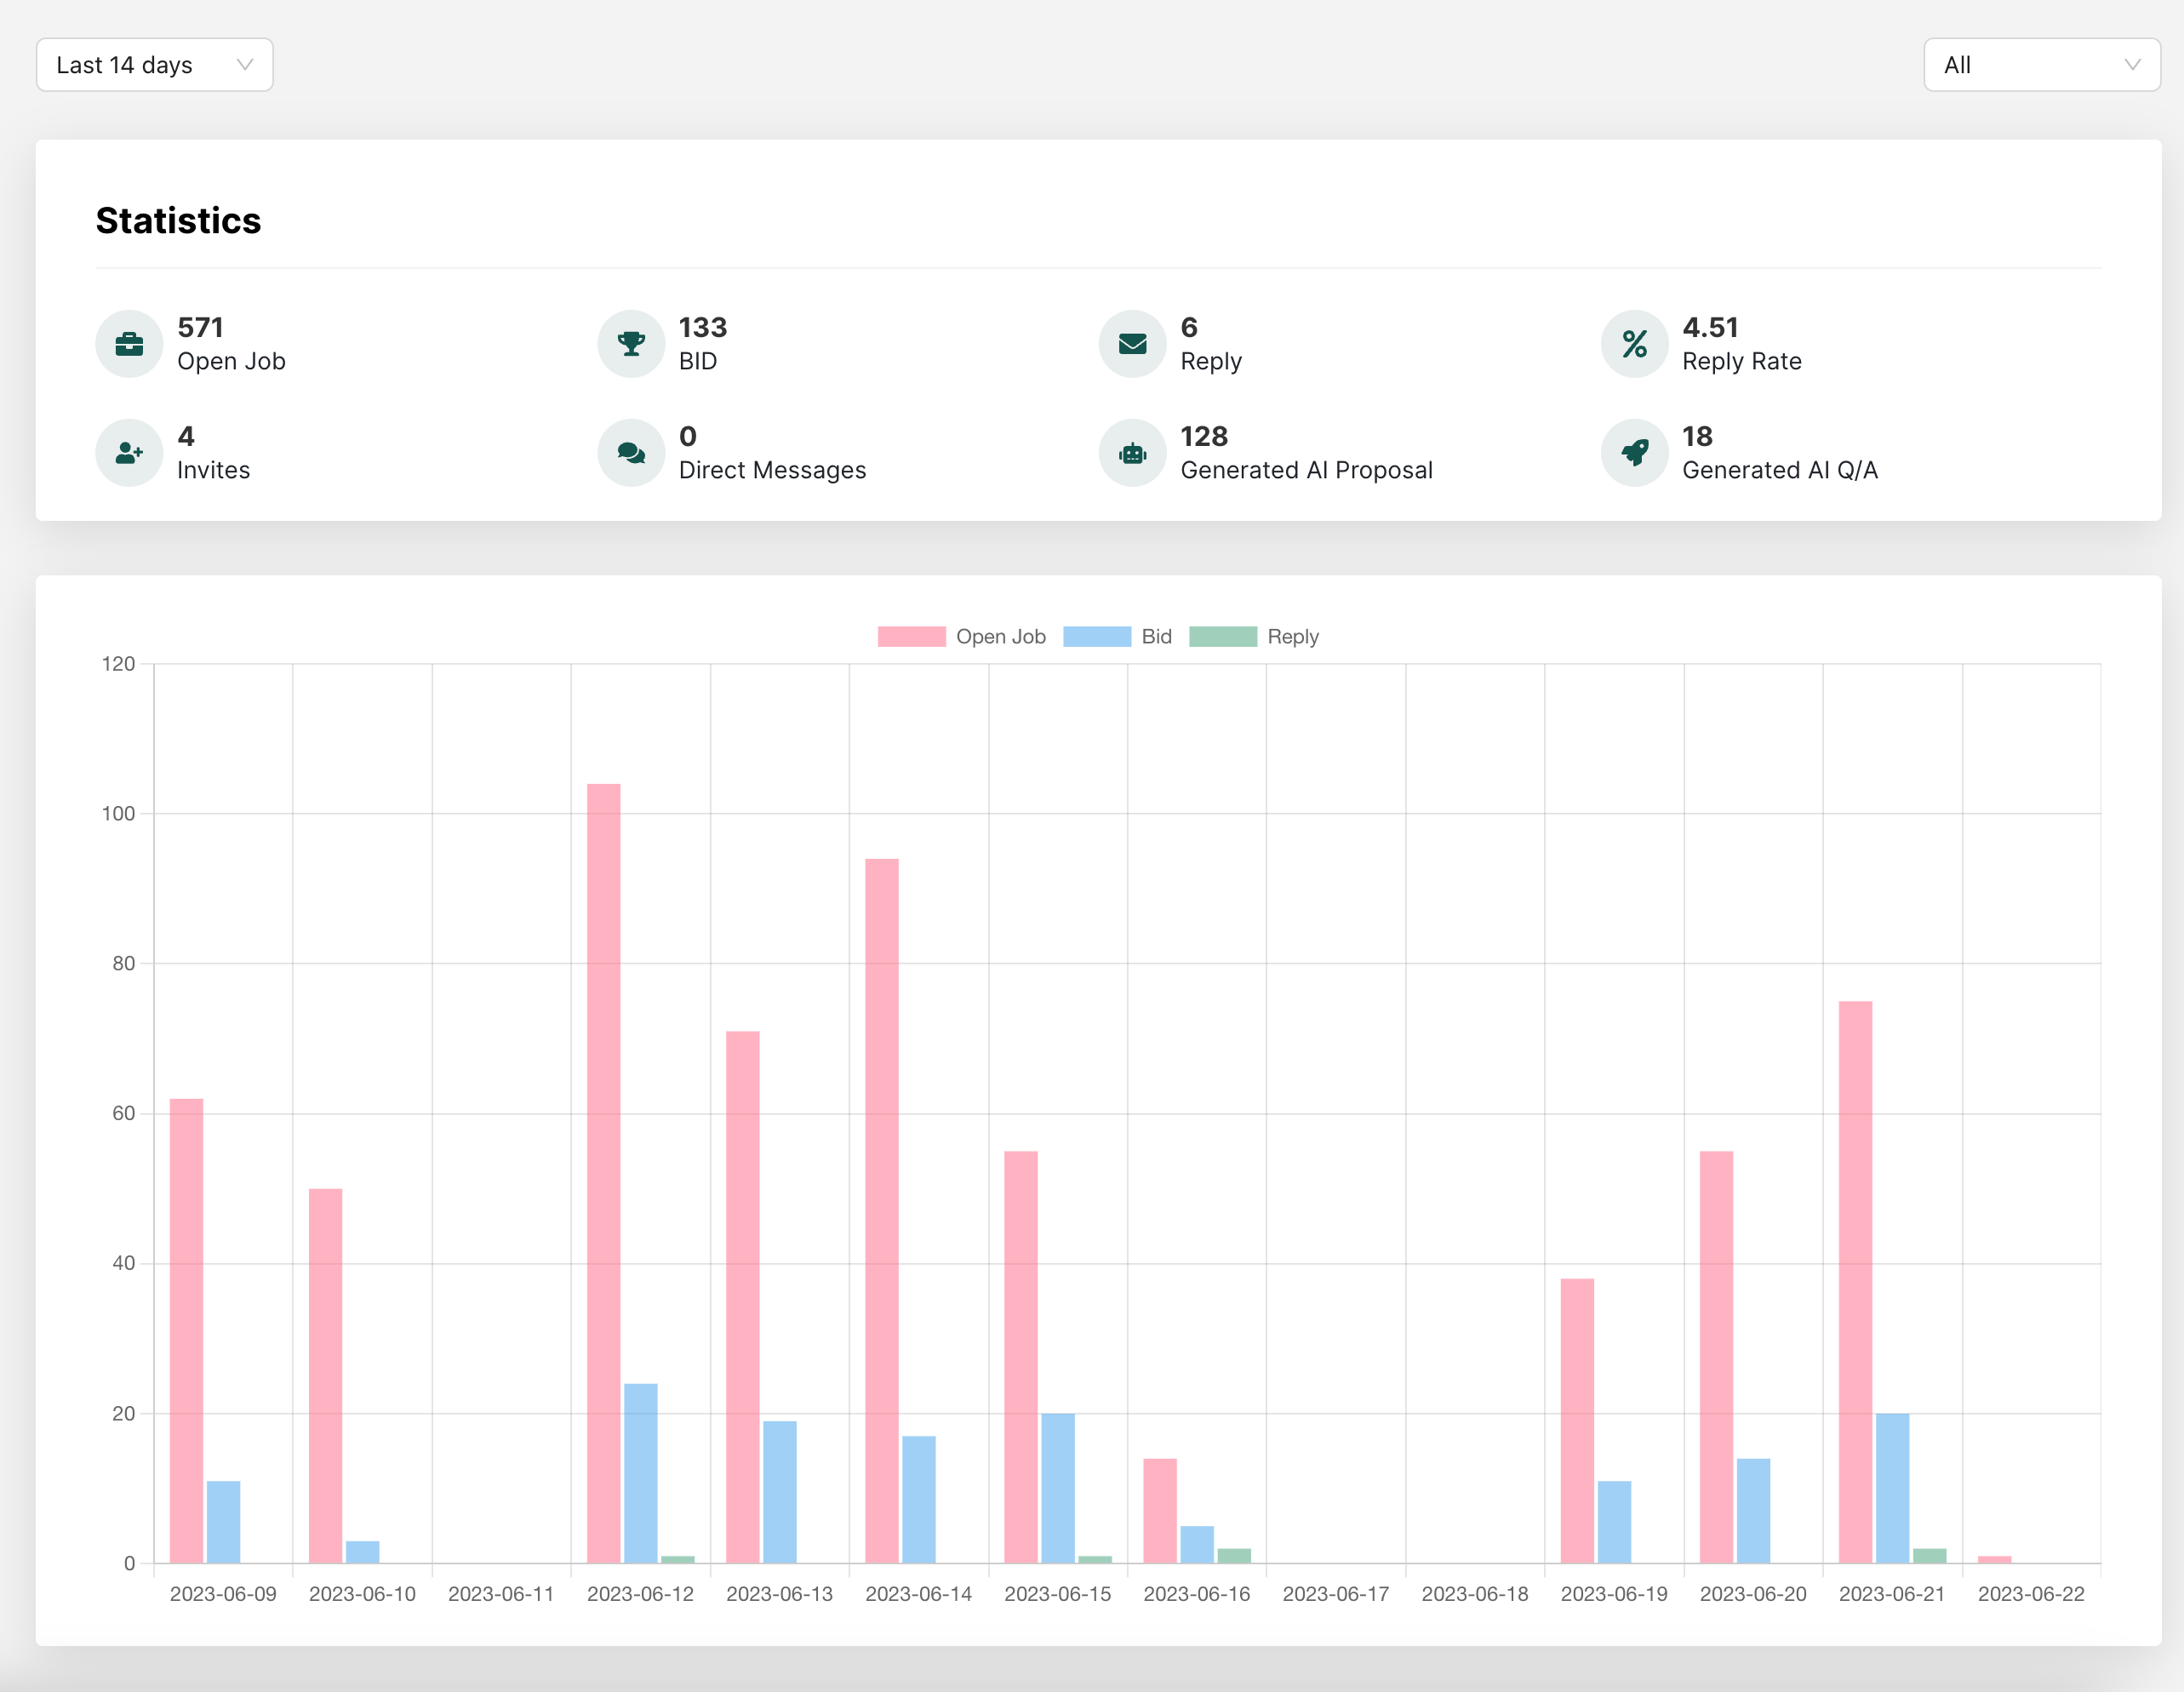Click the pink Open Job legend swatch
This screenshot has height=1692, width=2184.
pyautogui.click(x=911, y=637)
